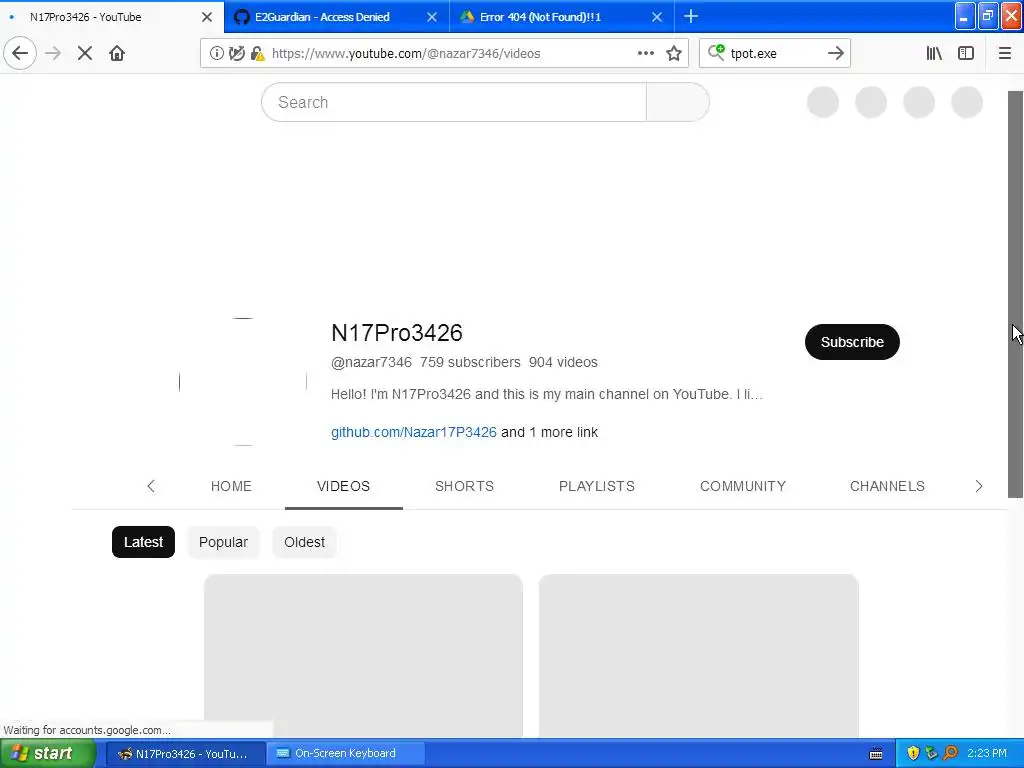Click the '759 subscribers' text

[x=470, y=362]
